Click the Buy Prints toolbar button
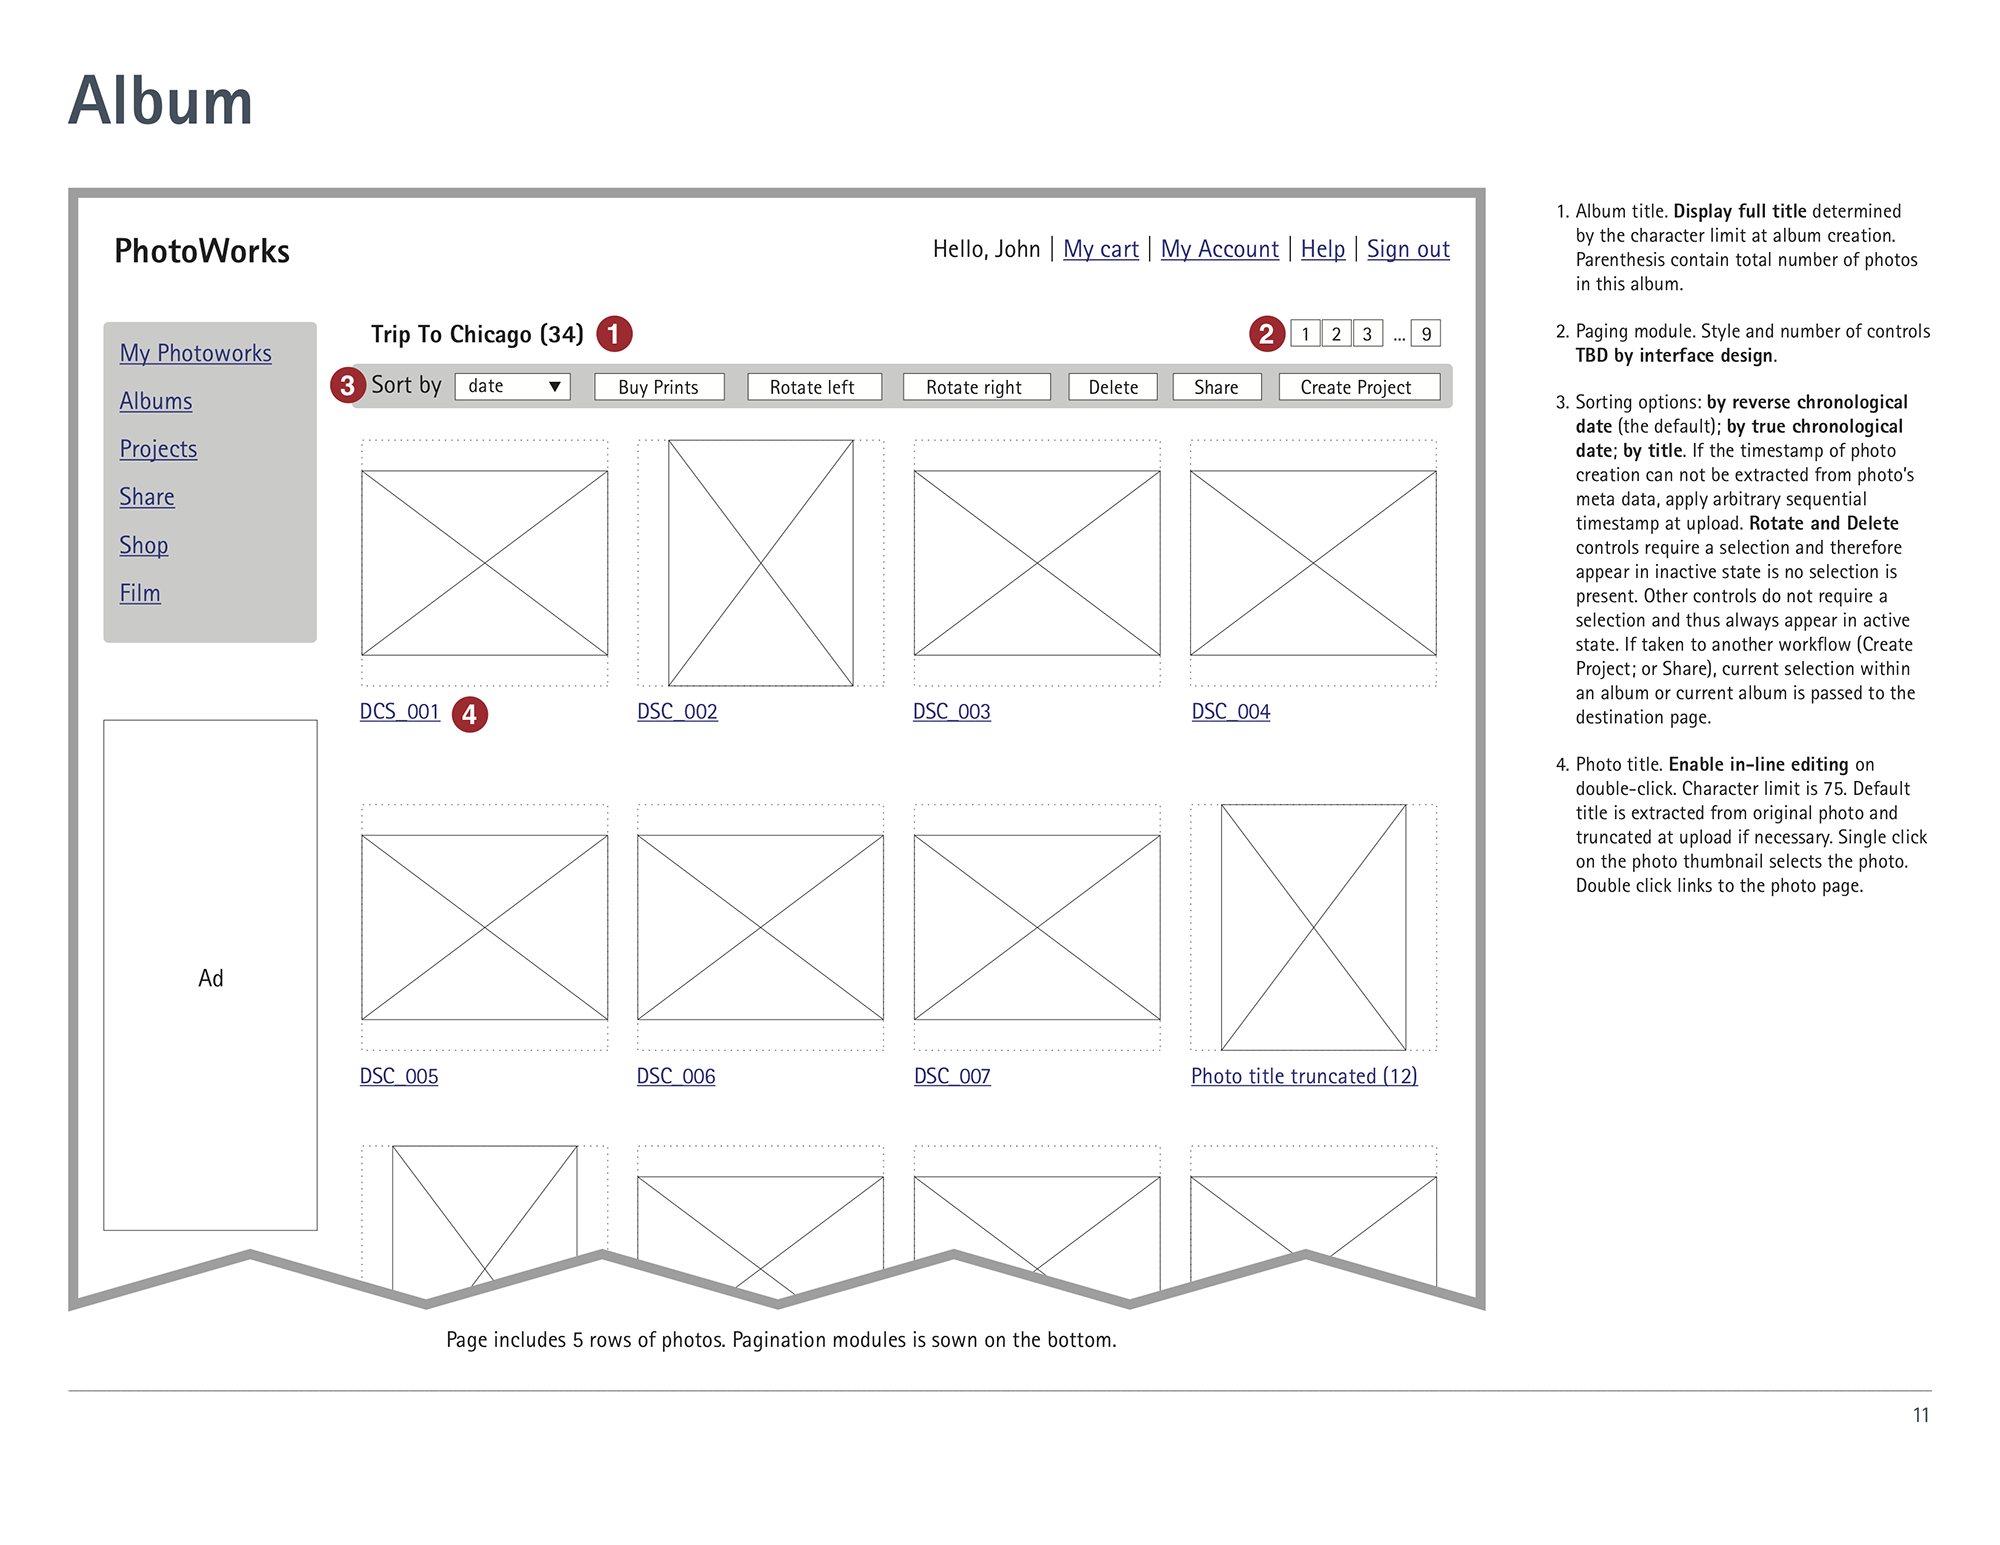This screenshot has width=2000, height=1545. click(655, 386)
